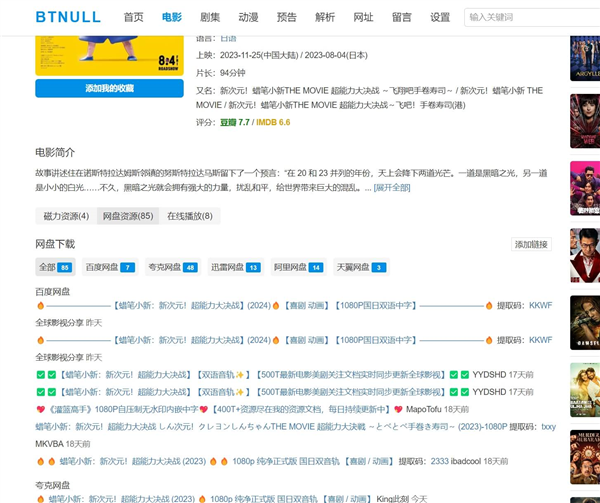
Task: Click the 夸克网盘 filter count badge 48
Action: tap(189, 268)
